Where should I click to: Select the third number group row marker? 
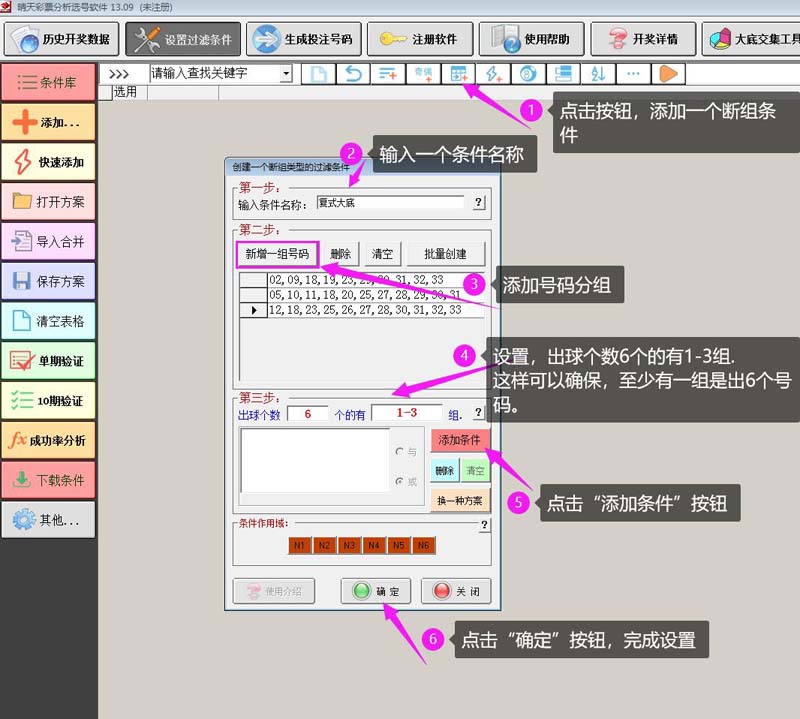click(x=253, y=311)
